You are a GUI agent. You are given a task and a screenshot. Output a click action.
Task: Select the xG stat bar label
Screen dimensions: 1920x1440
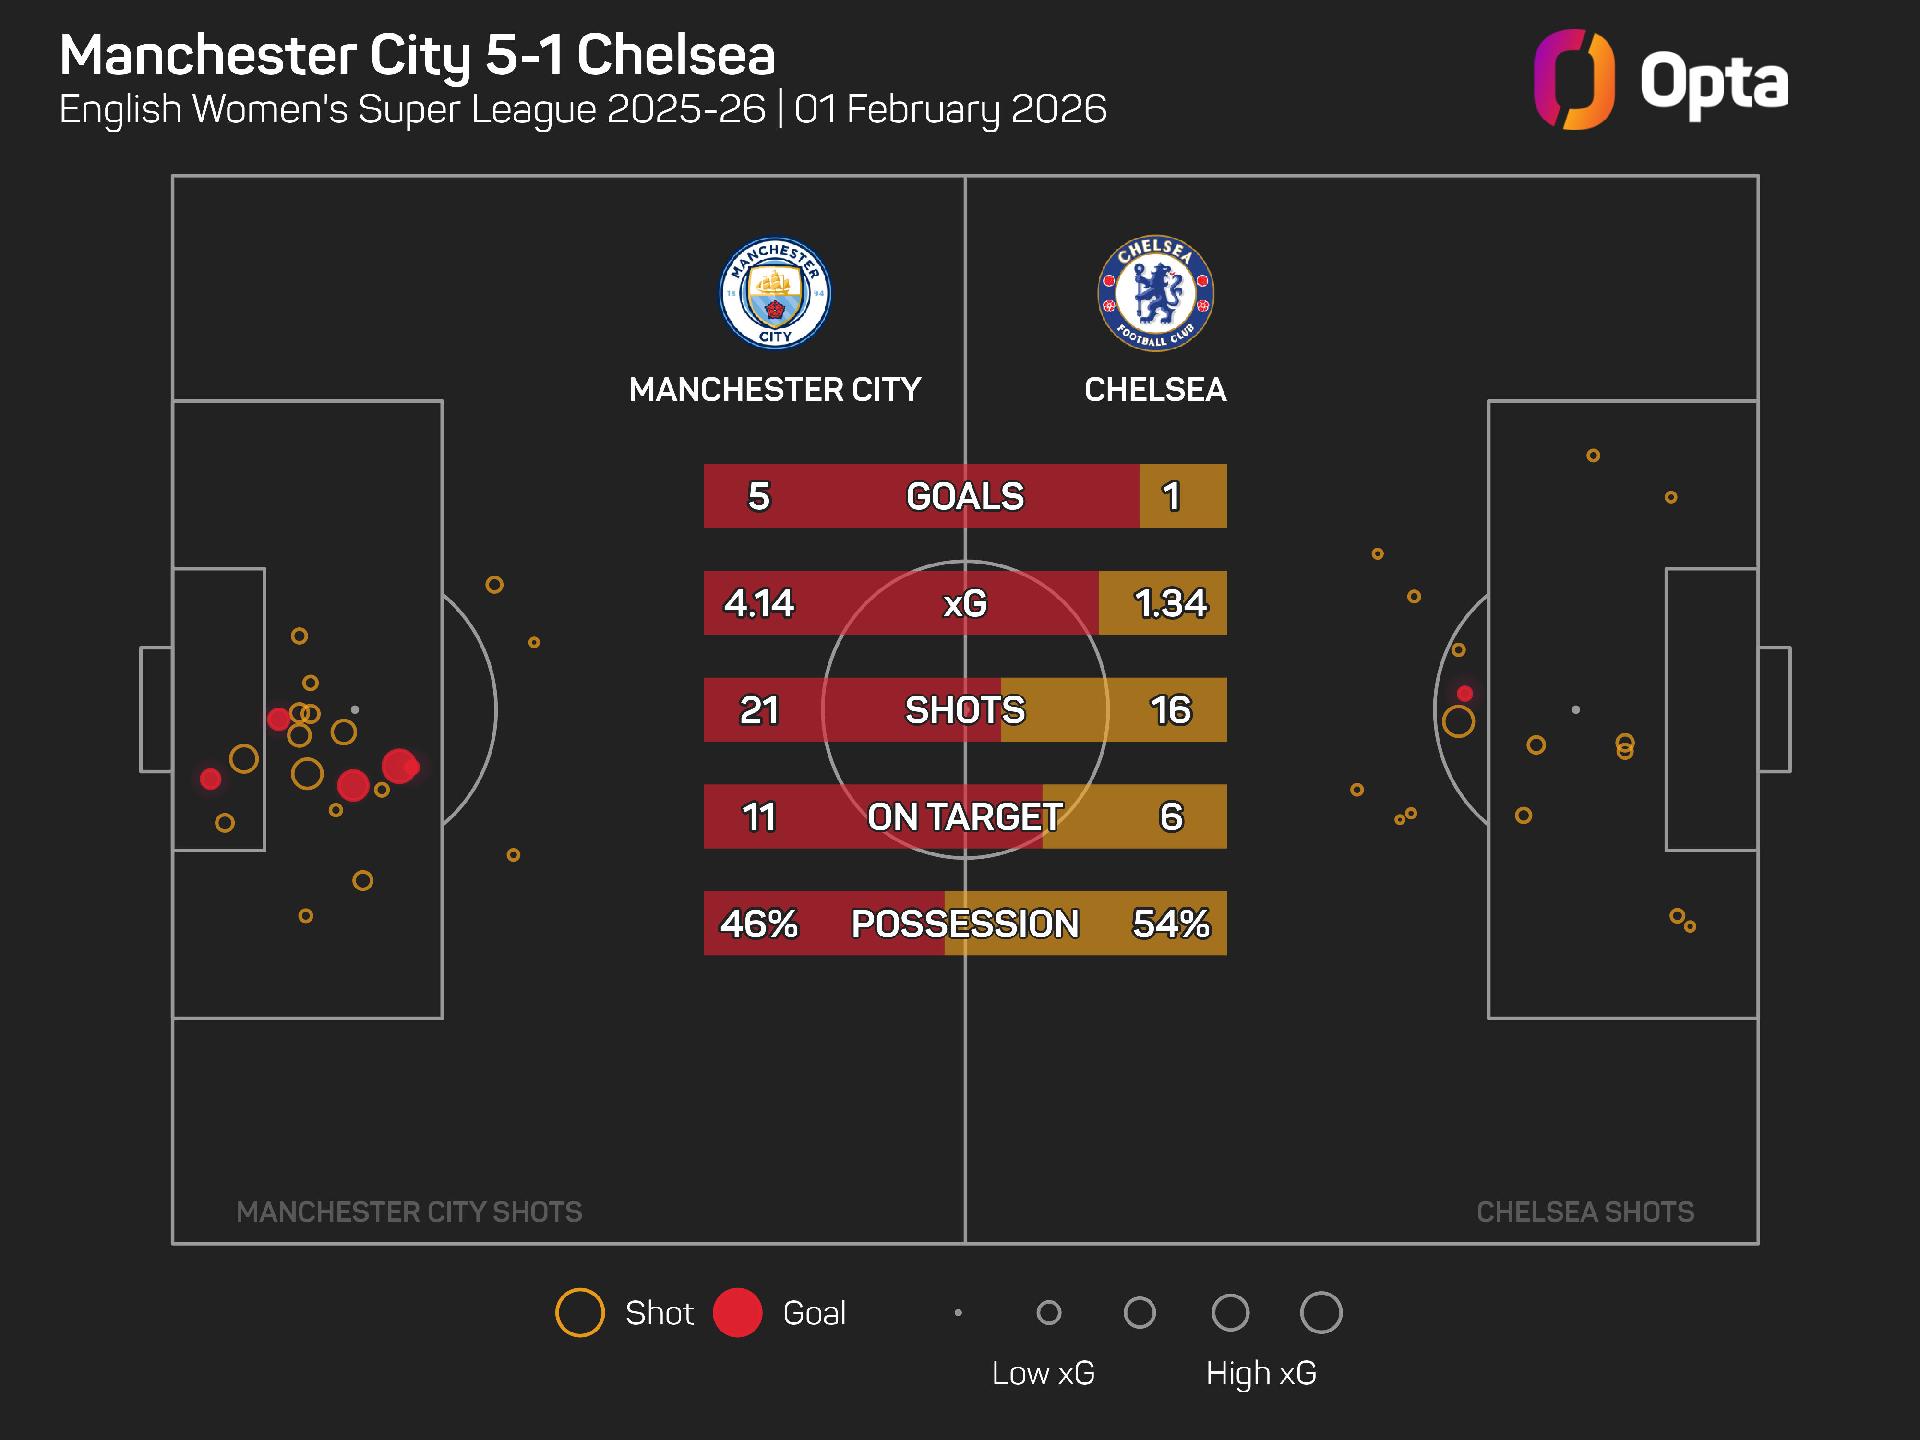965,603
